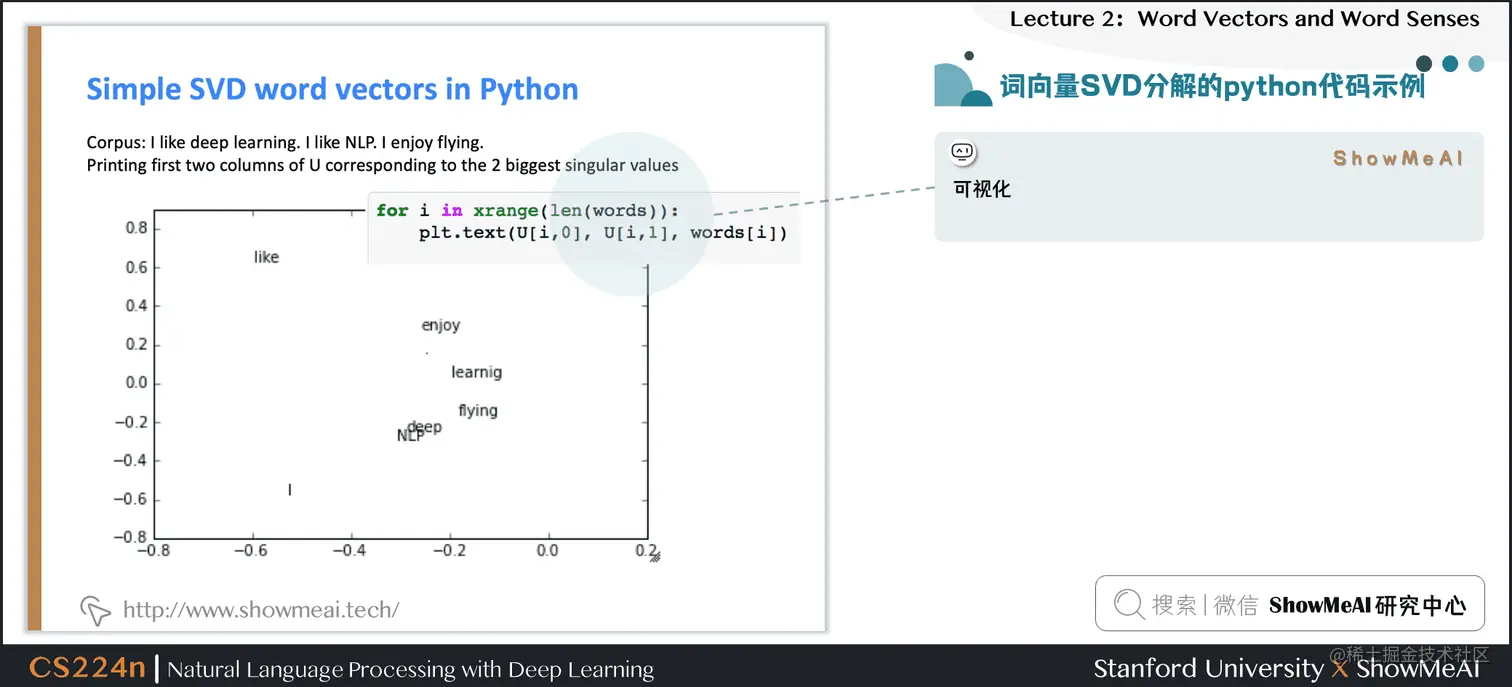Click the word enjoy on the scatter plot
Viewport: 1512px width, 687px height.
click(440, 325)
